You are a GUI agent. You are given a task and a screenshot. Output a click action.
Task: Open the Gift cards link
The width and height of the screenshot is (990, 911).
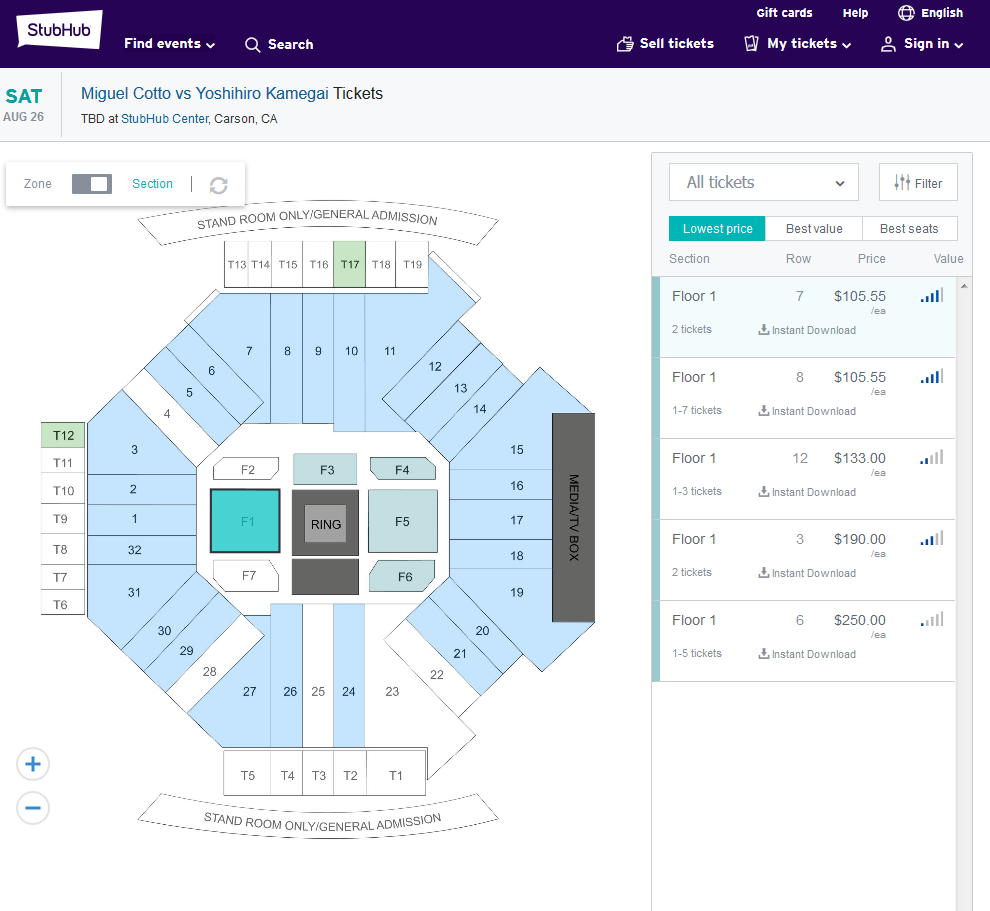point(784,13)
